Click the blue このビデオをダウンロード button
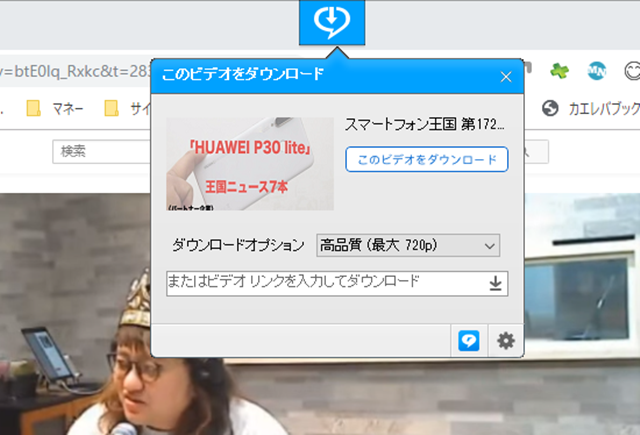Screen dimensions: 640x435 click(x=427, y=159)
